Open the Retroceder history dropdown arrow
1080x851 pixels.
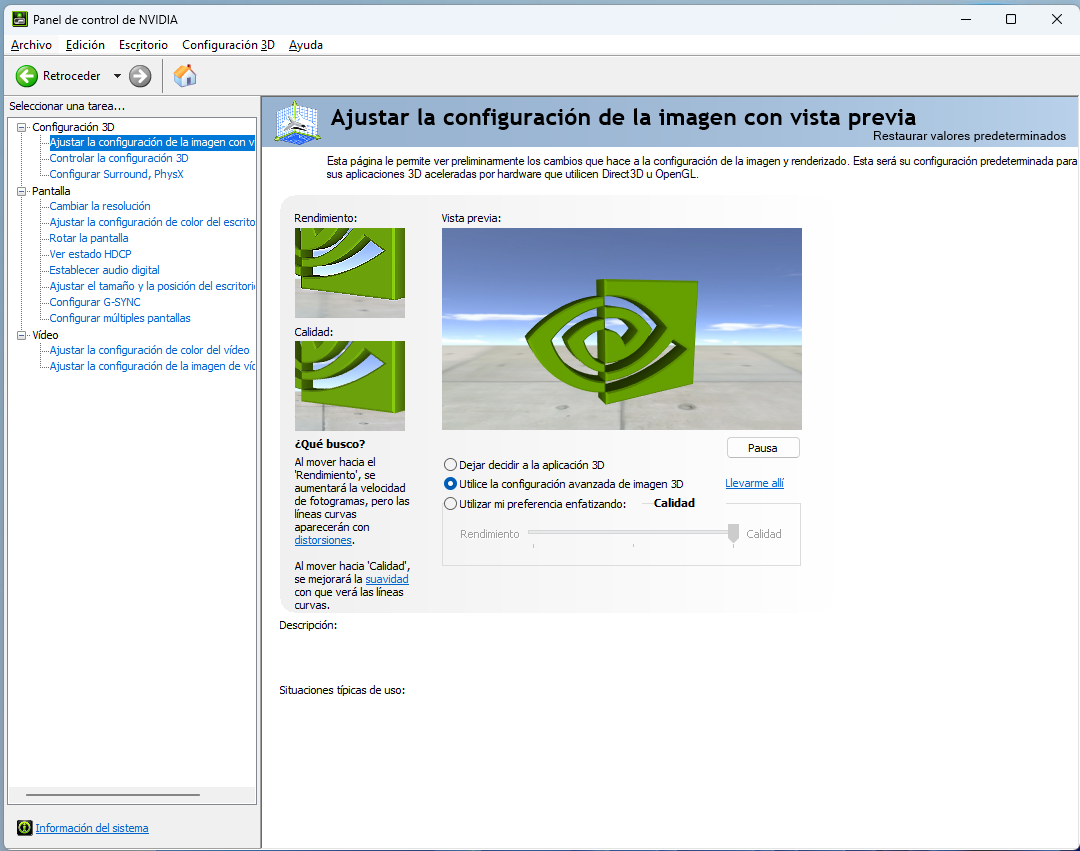[x=117, y=76]
